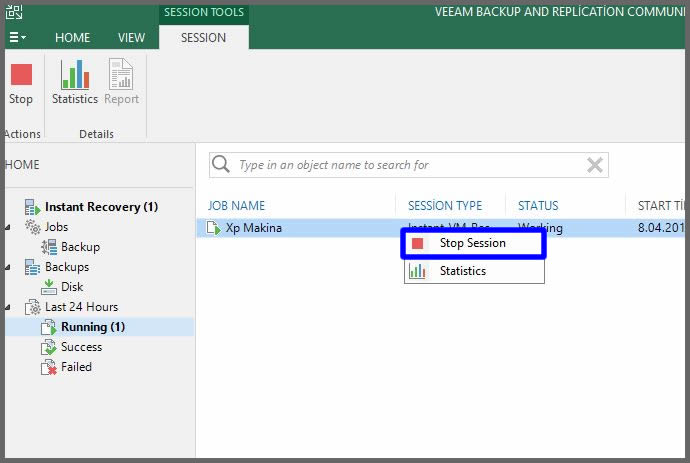The image size is (690, 463).
Task: Click the Failed red X icon
Action: click(48, 367)
